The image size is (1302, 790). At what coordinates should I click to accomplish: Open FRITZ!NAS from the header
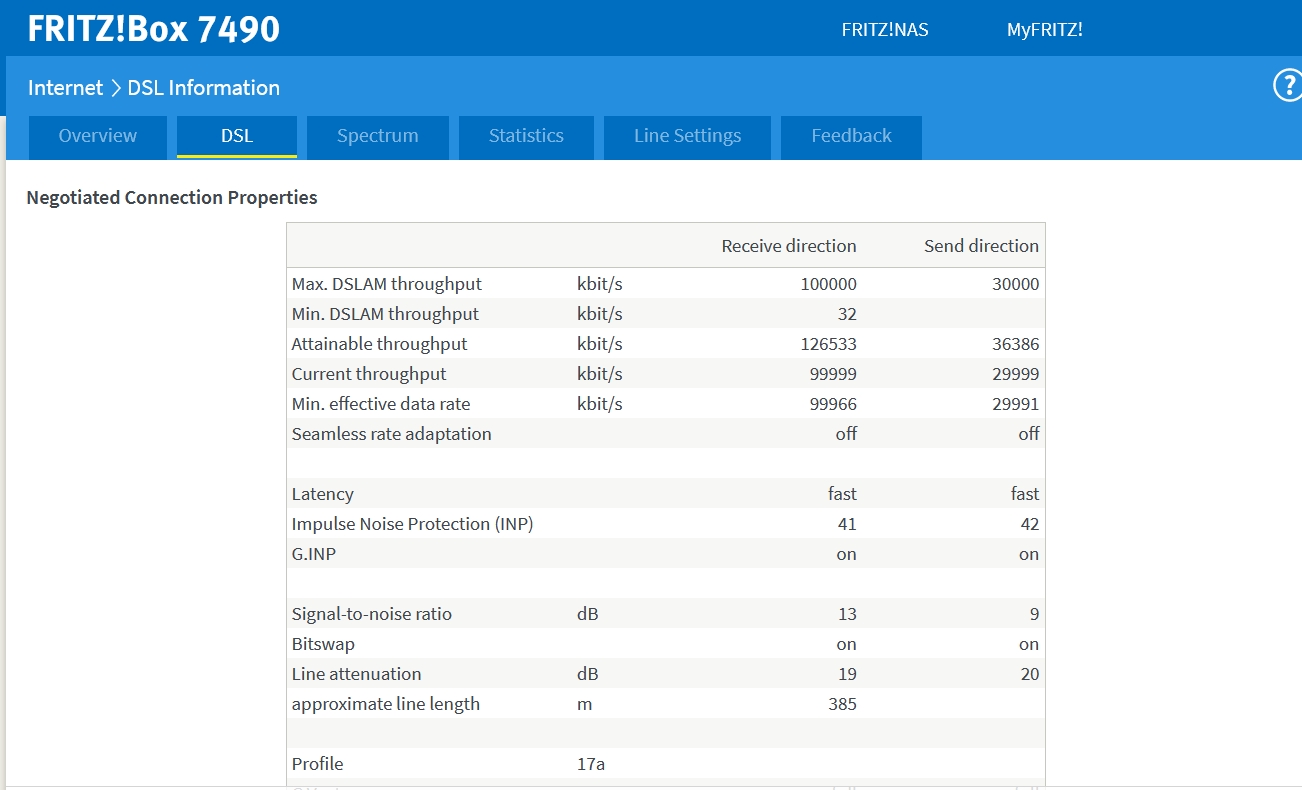coord(884,30)
